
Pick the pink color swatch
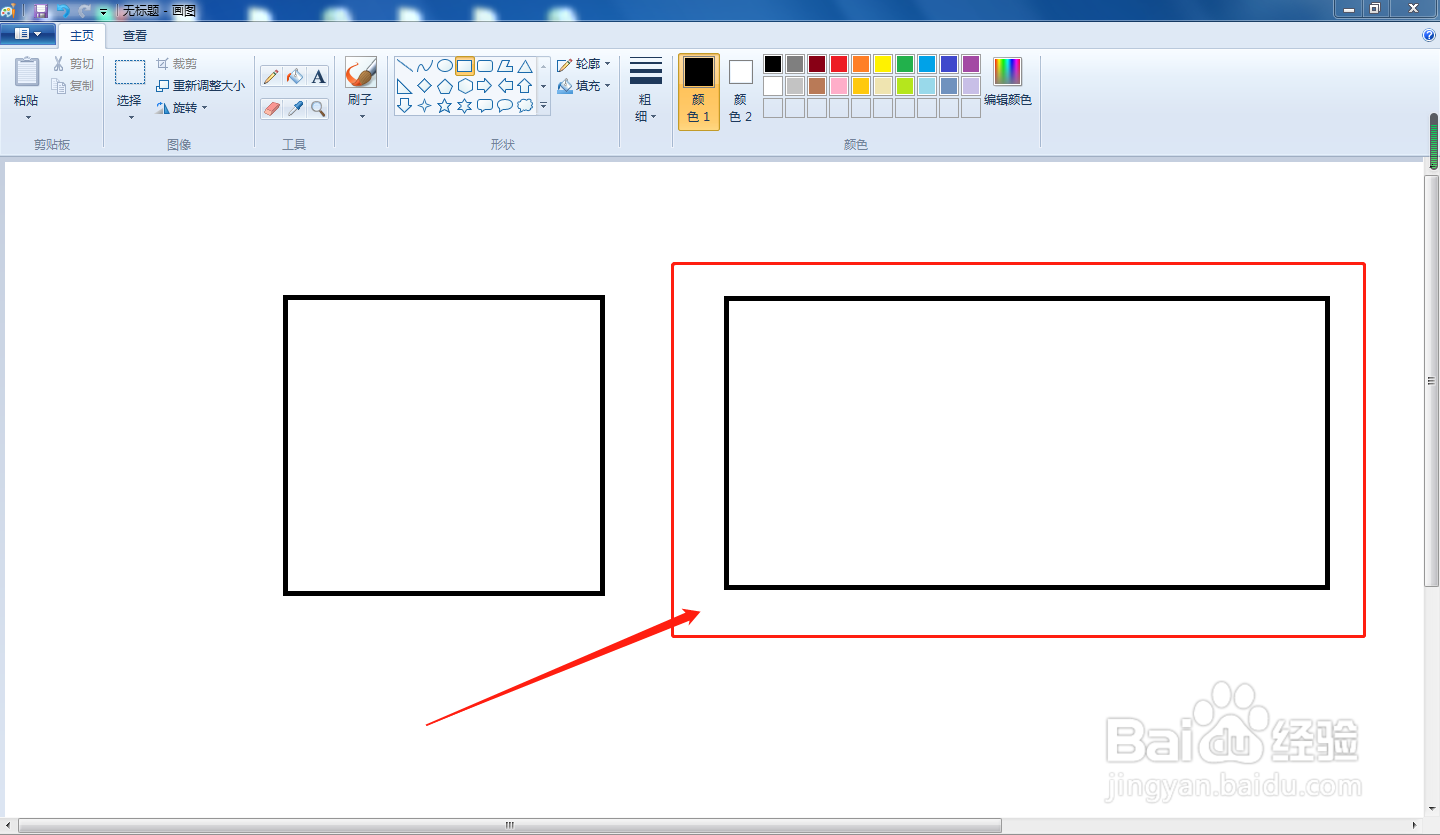[x=839, y=86]
